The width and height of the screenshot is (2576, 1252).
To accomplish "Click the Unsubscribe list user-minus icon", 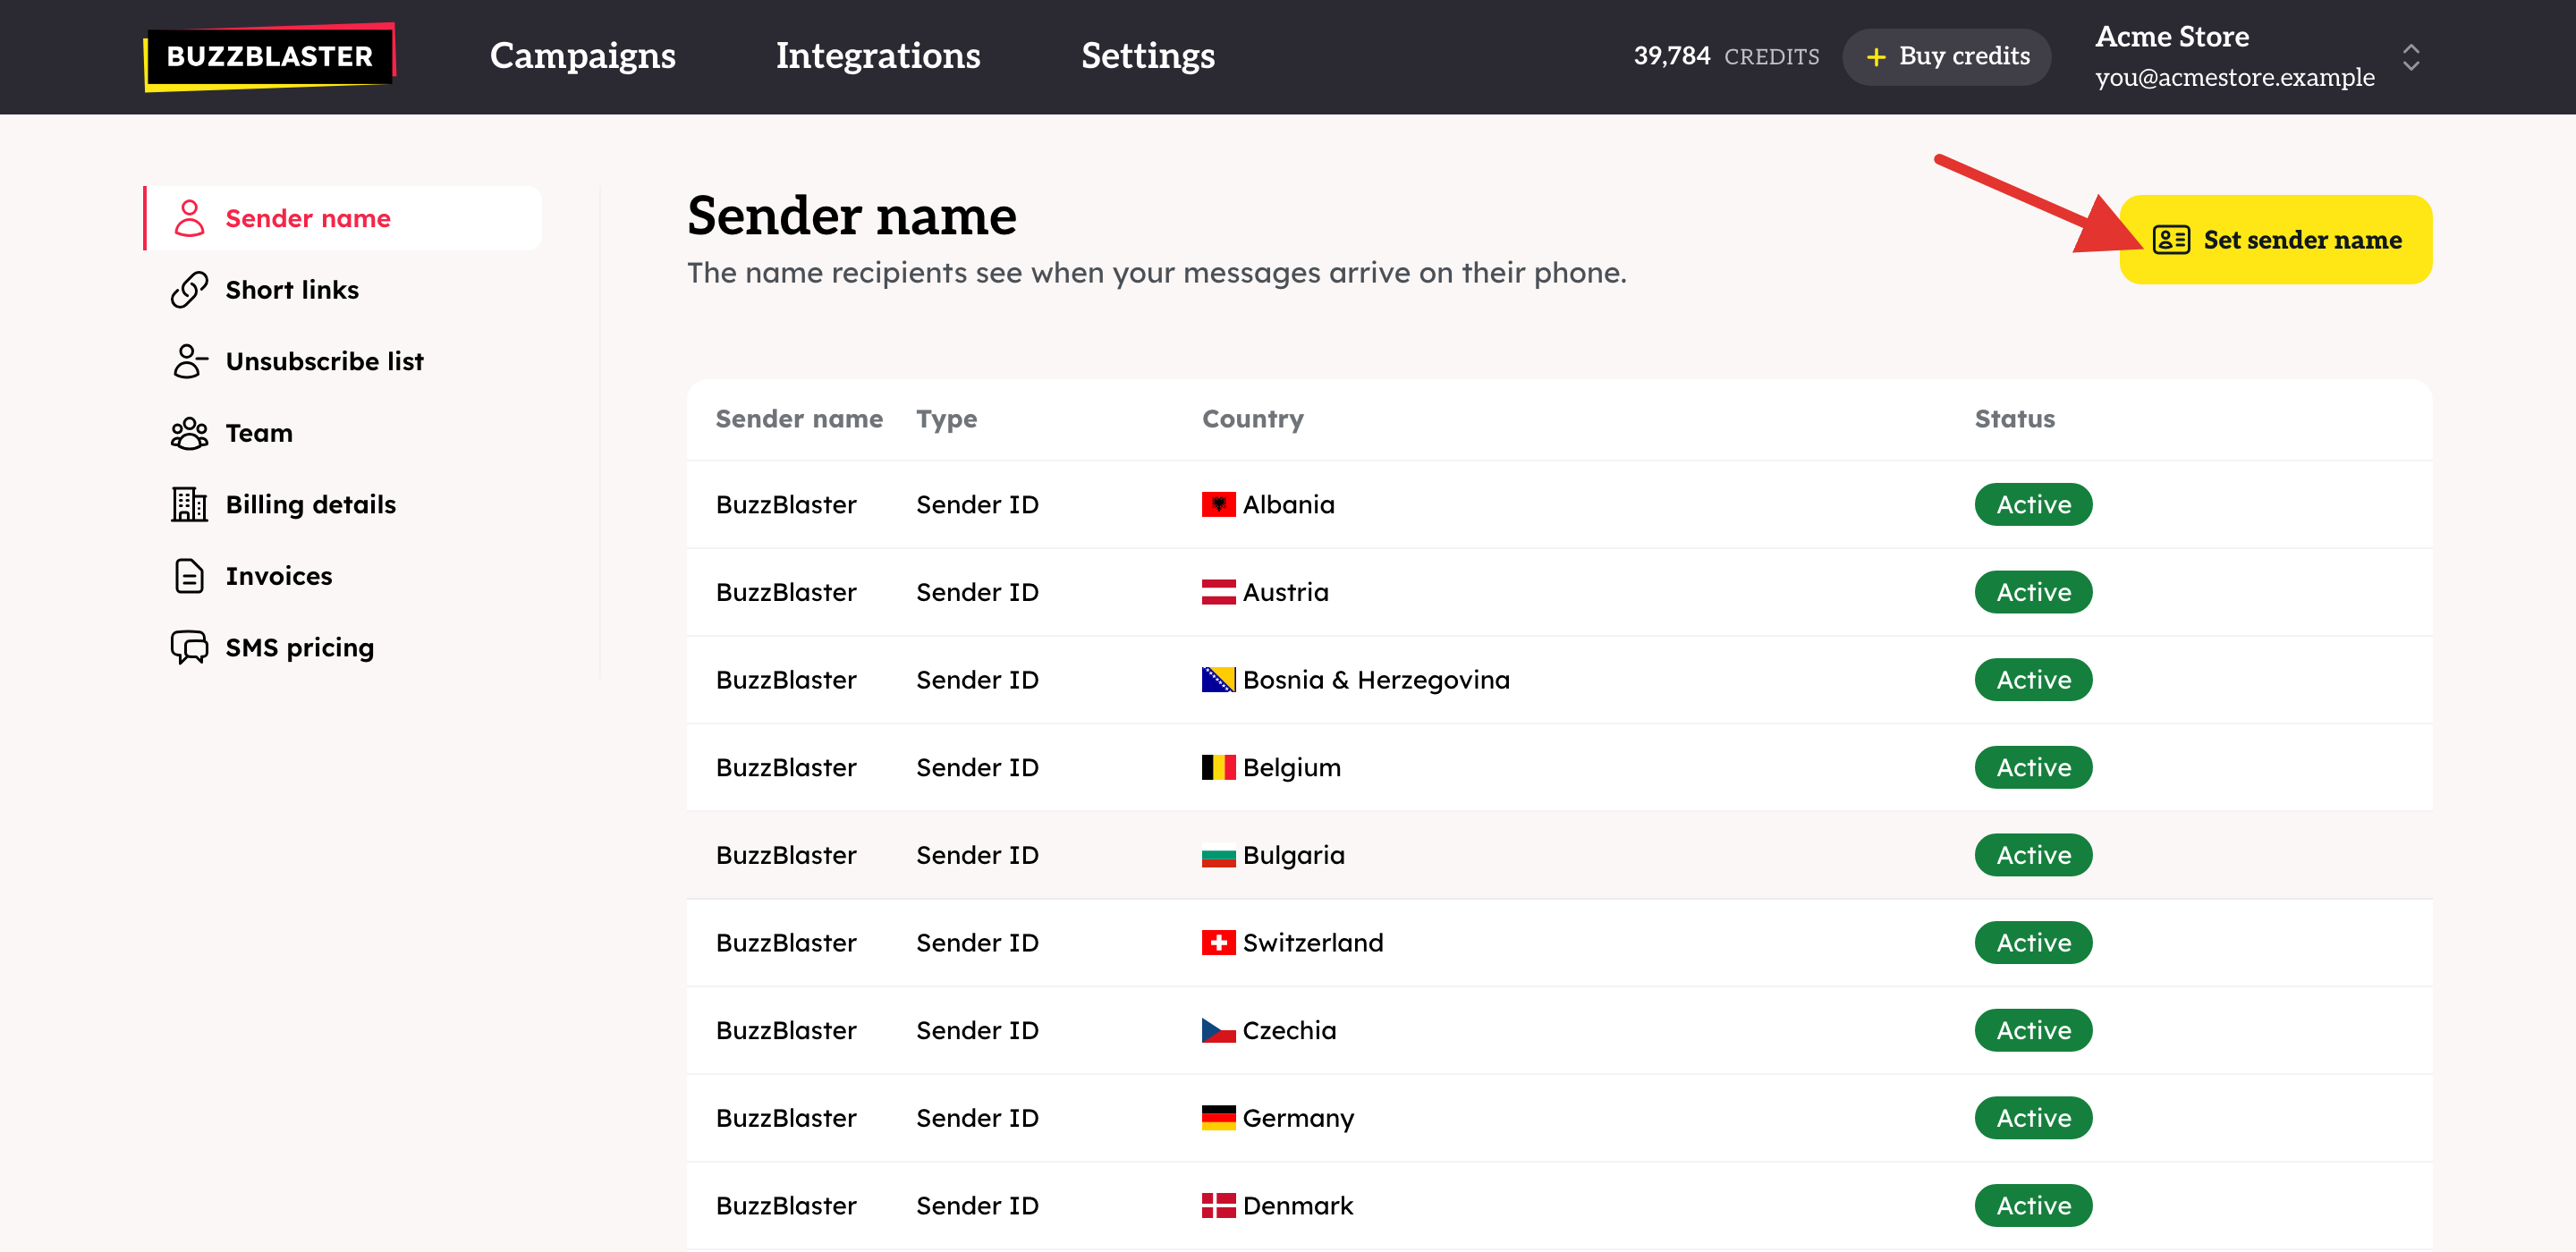I will pyautogui.click(x=189, y=361).
